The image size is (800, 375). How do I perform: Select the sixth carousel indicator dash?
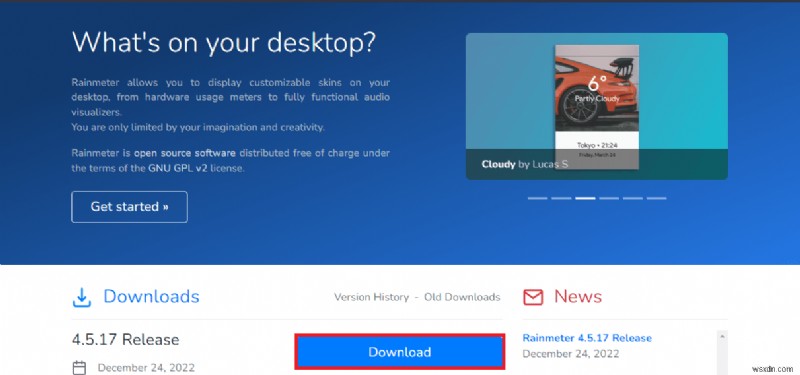tap(656, 198)
